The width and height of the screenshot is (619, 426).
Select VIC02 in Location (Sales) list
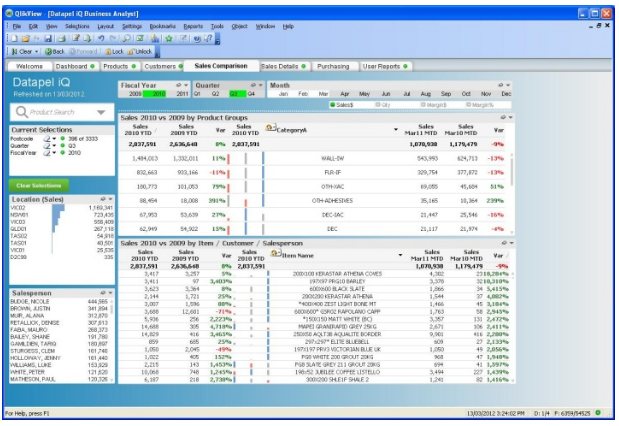point(62,208)
